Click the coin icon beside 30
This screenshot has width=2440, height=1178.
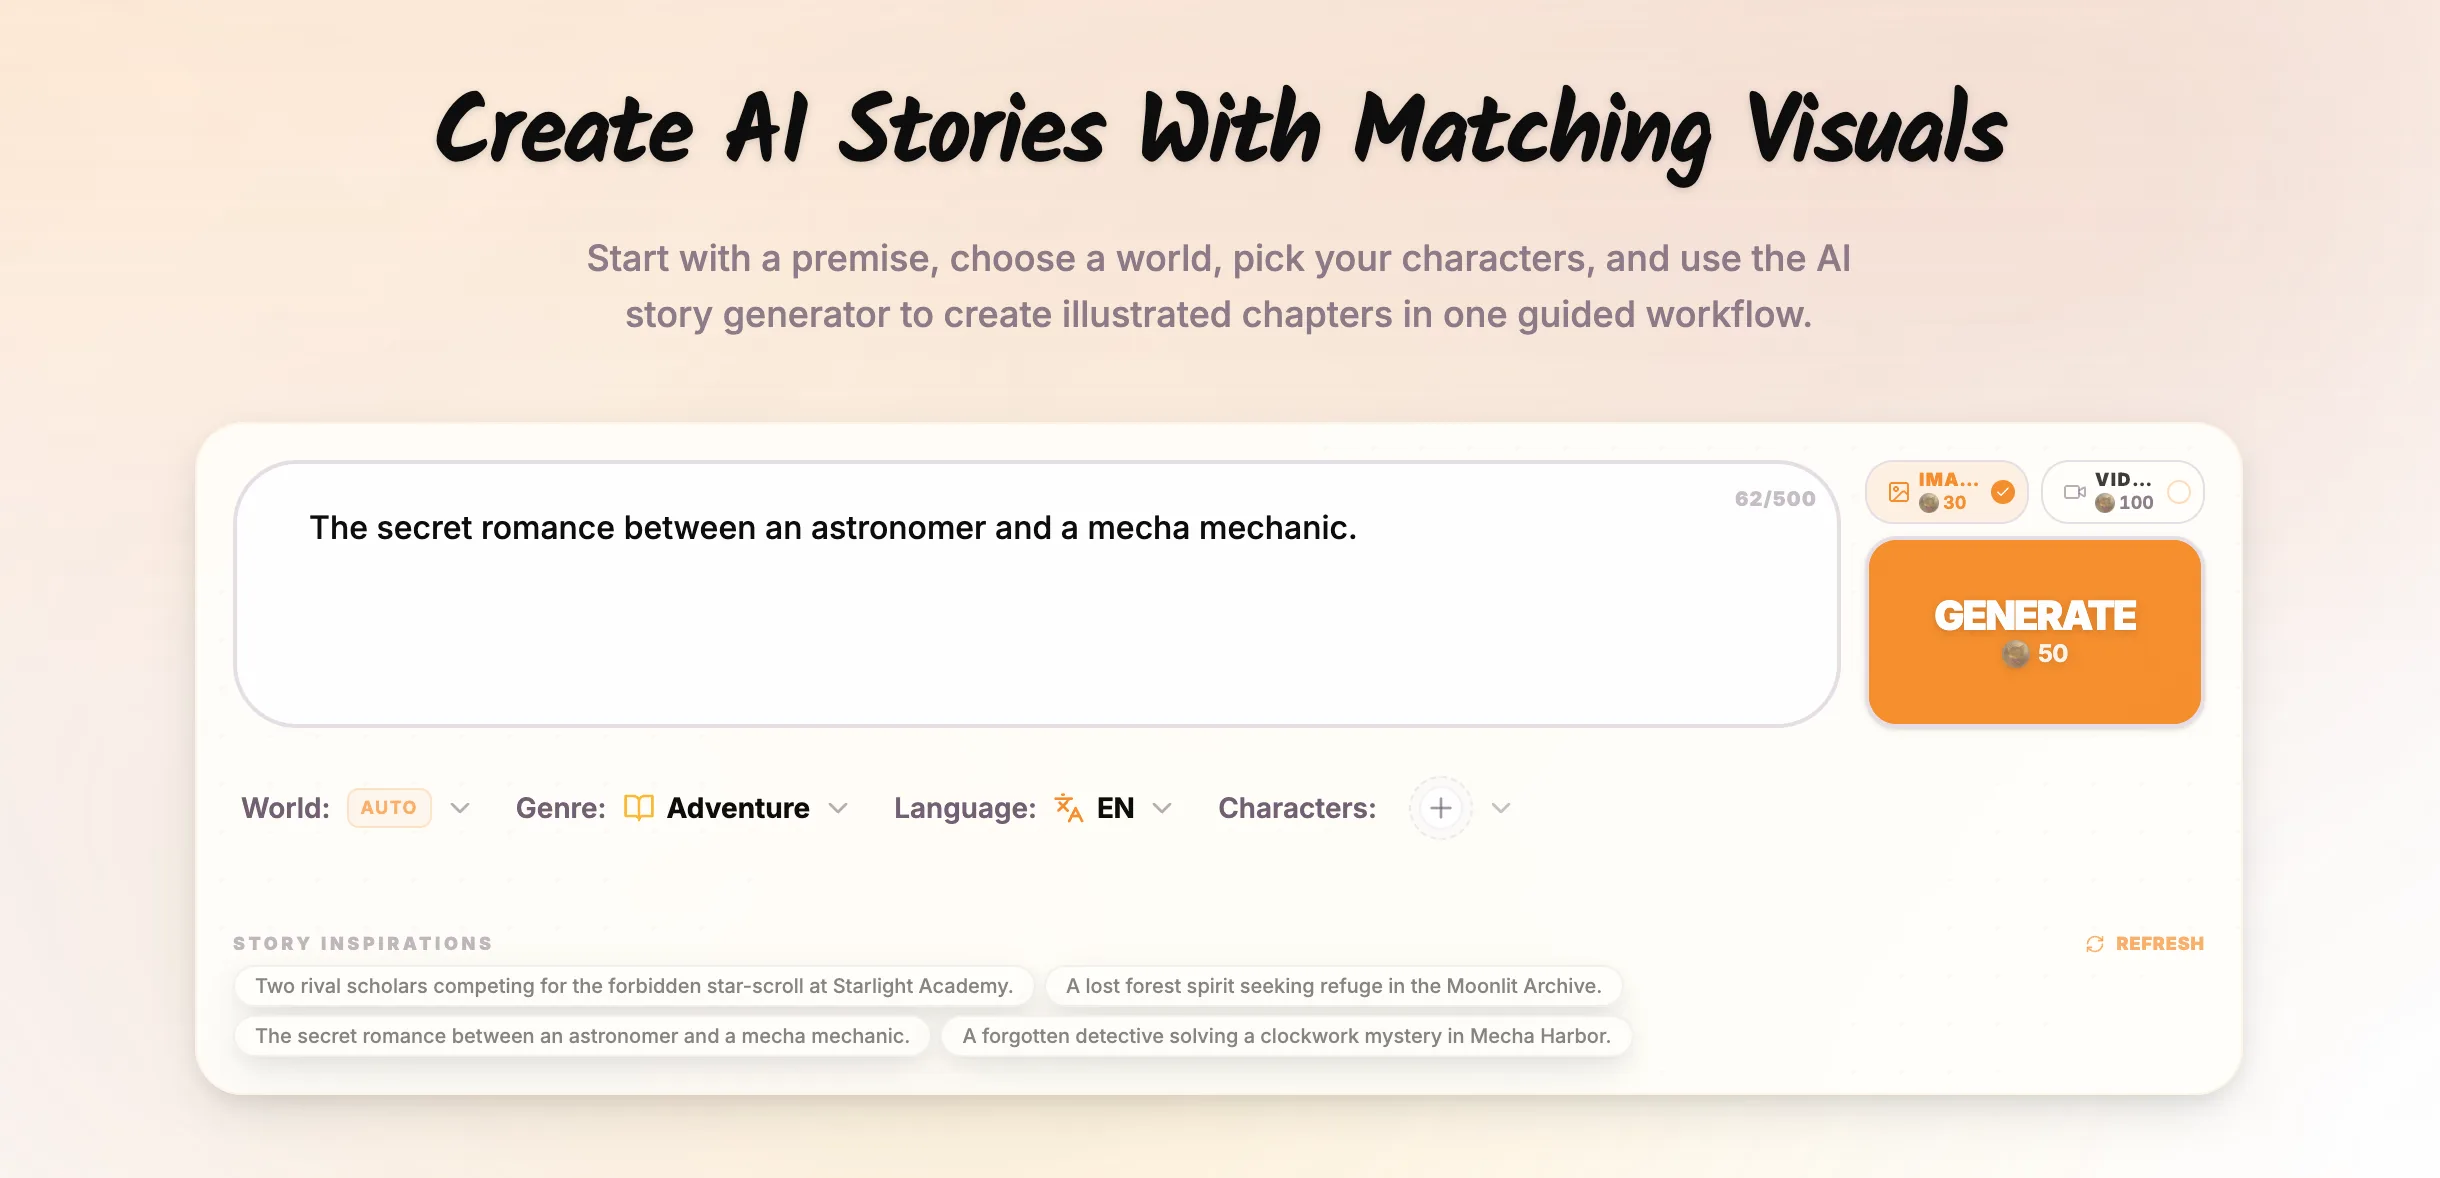click(x=1929, y=503)
